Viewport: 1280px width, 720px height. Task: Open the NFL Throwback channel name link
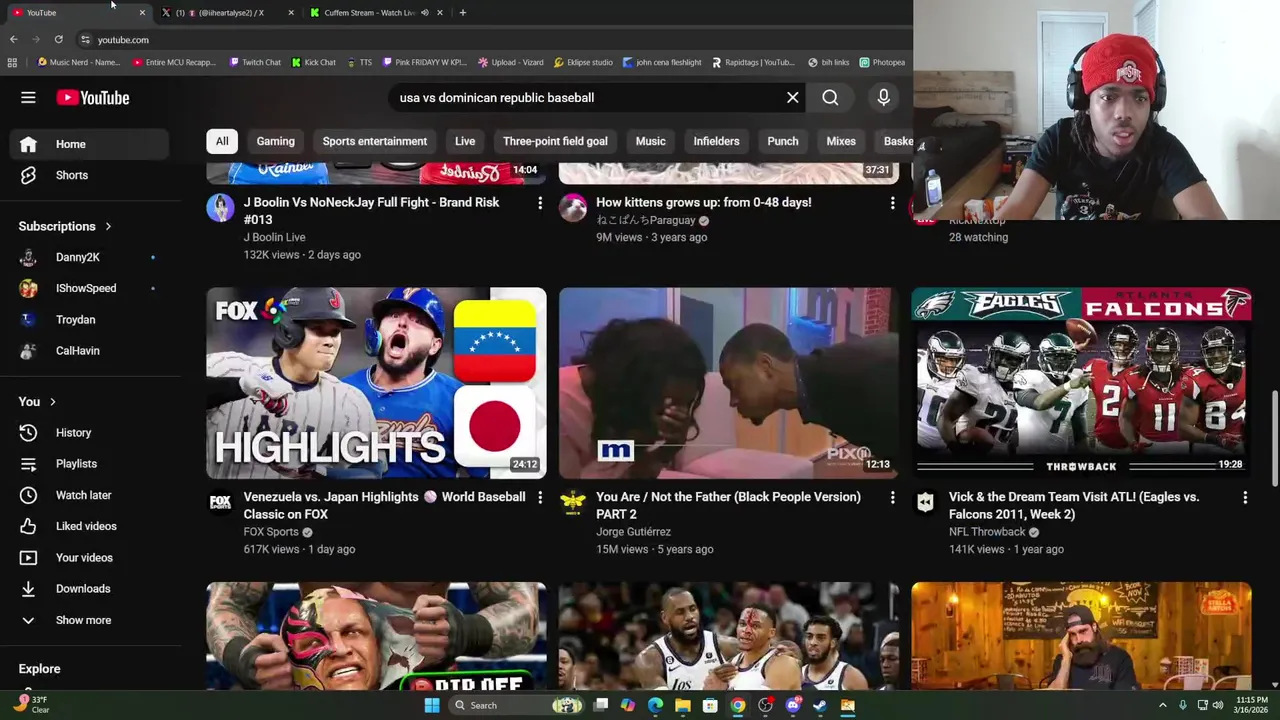pos(987,532)
